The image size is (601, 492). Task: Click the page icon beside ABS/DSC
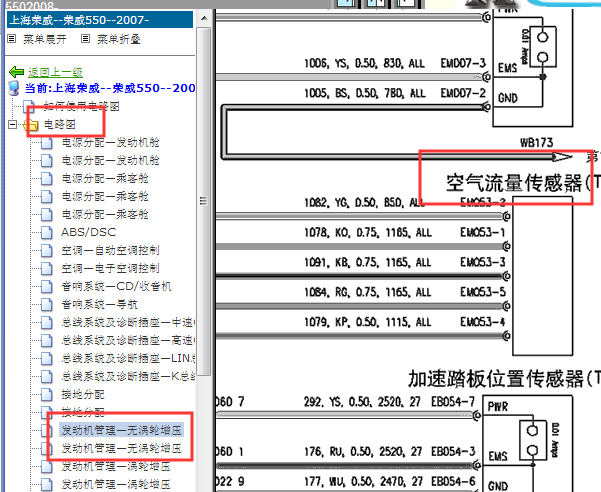click(47, 232)
